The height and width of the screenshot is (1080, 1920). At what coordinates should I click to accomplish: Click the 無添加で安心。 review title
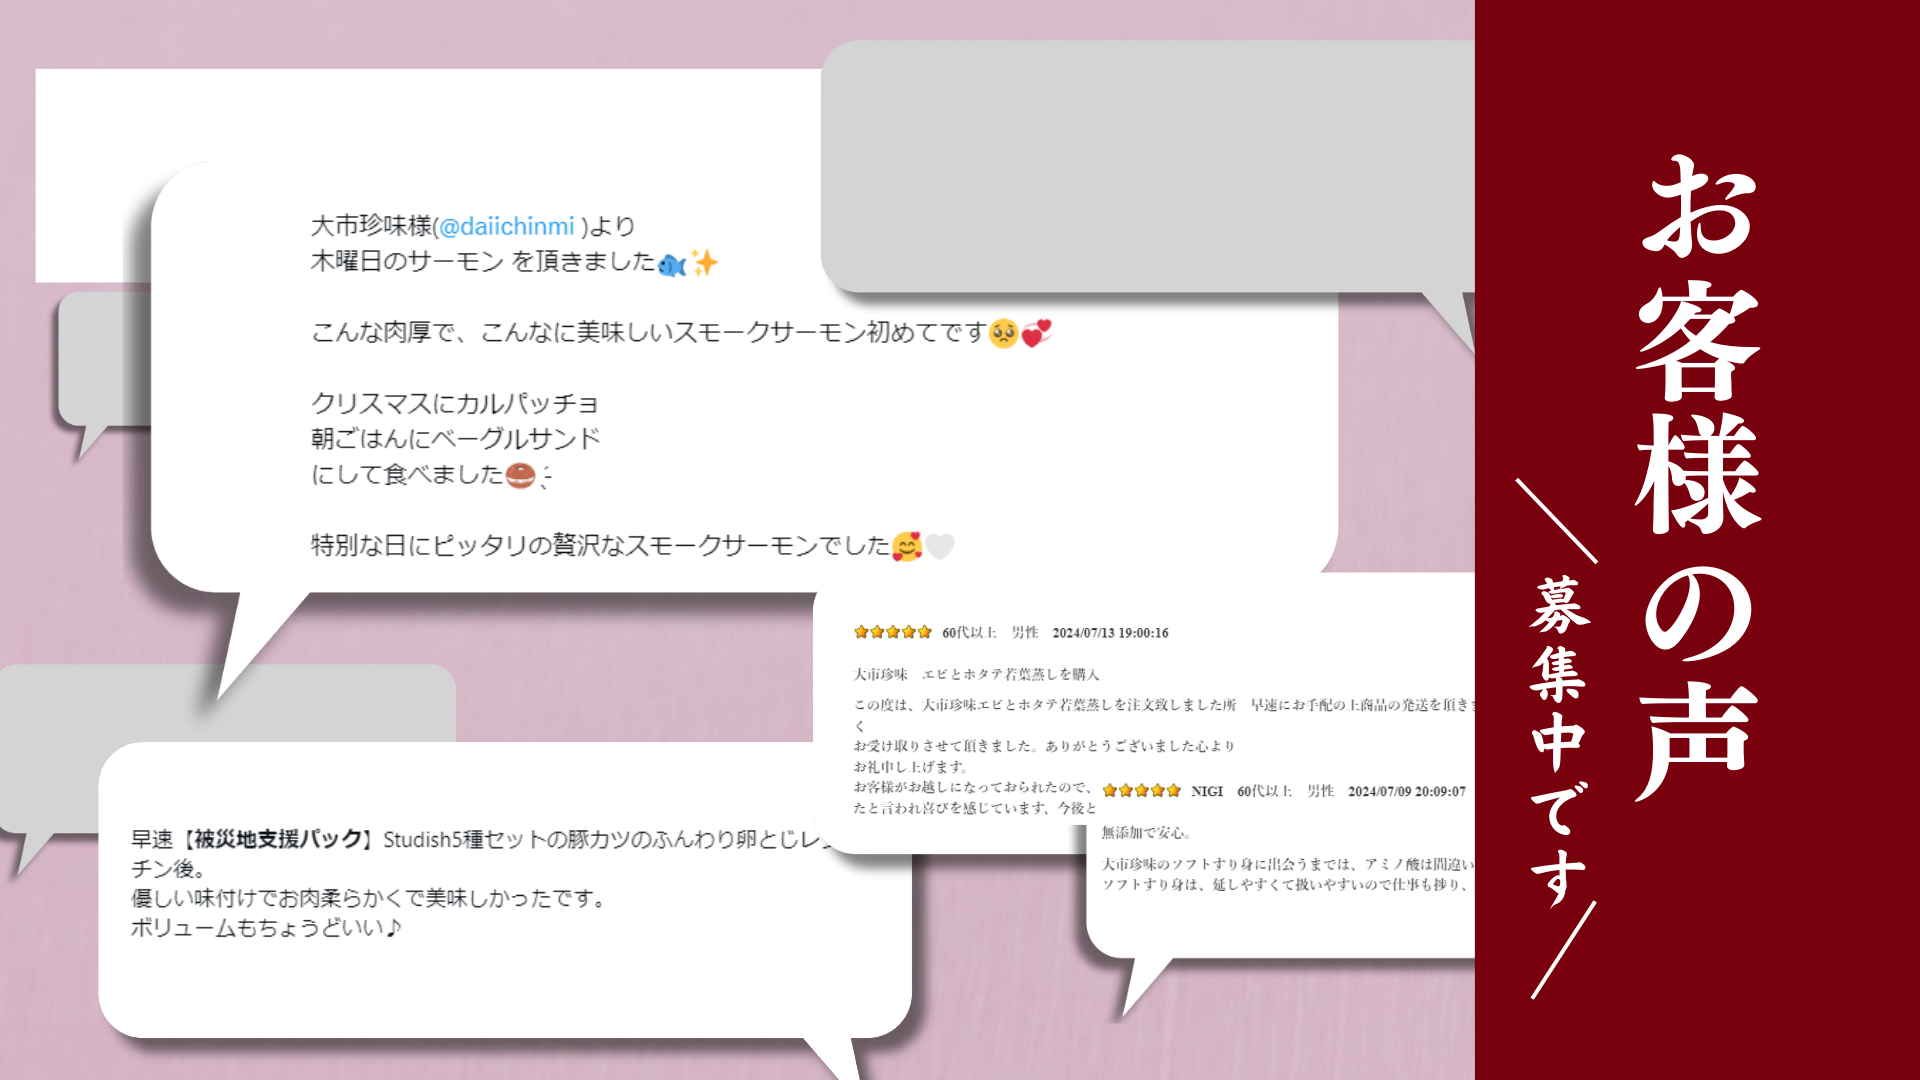point(1146,832)
